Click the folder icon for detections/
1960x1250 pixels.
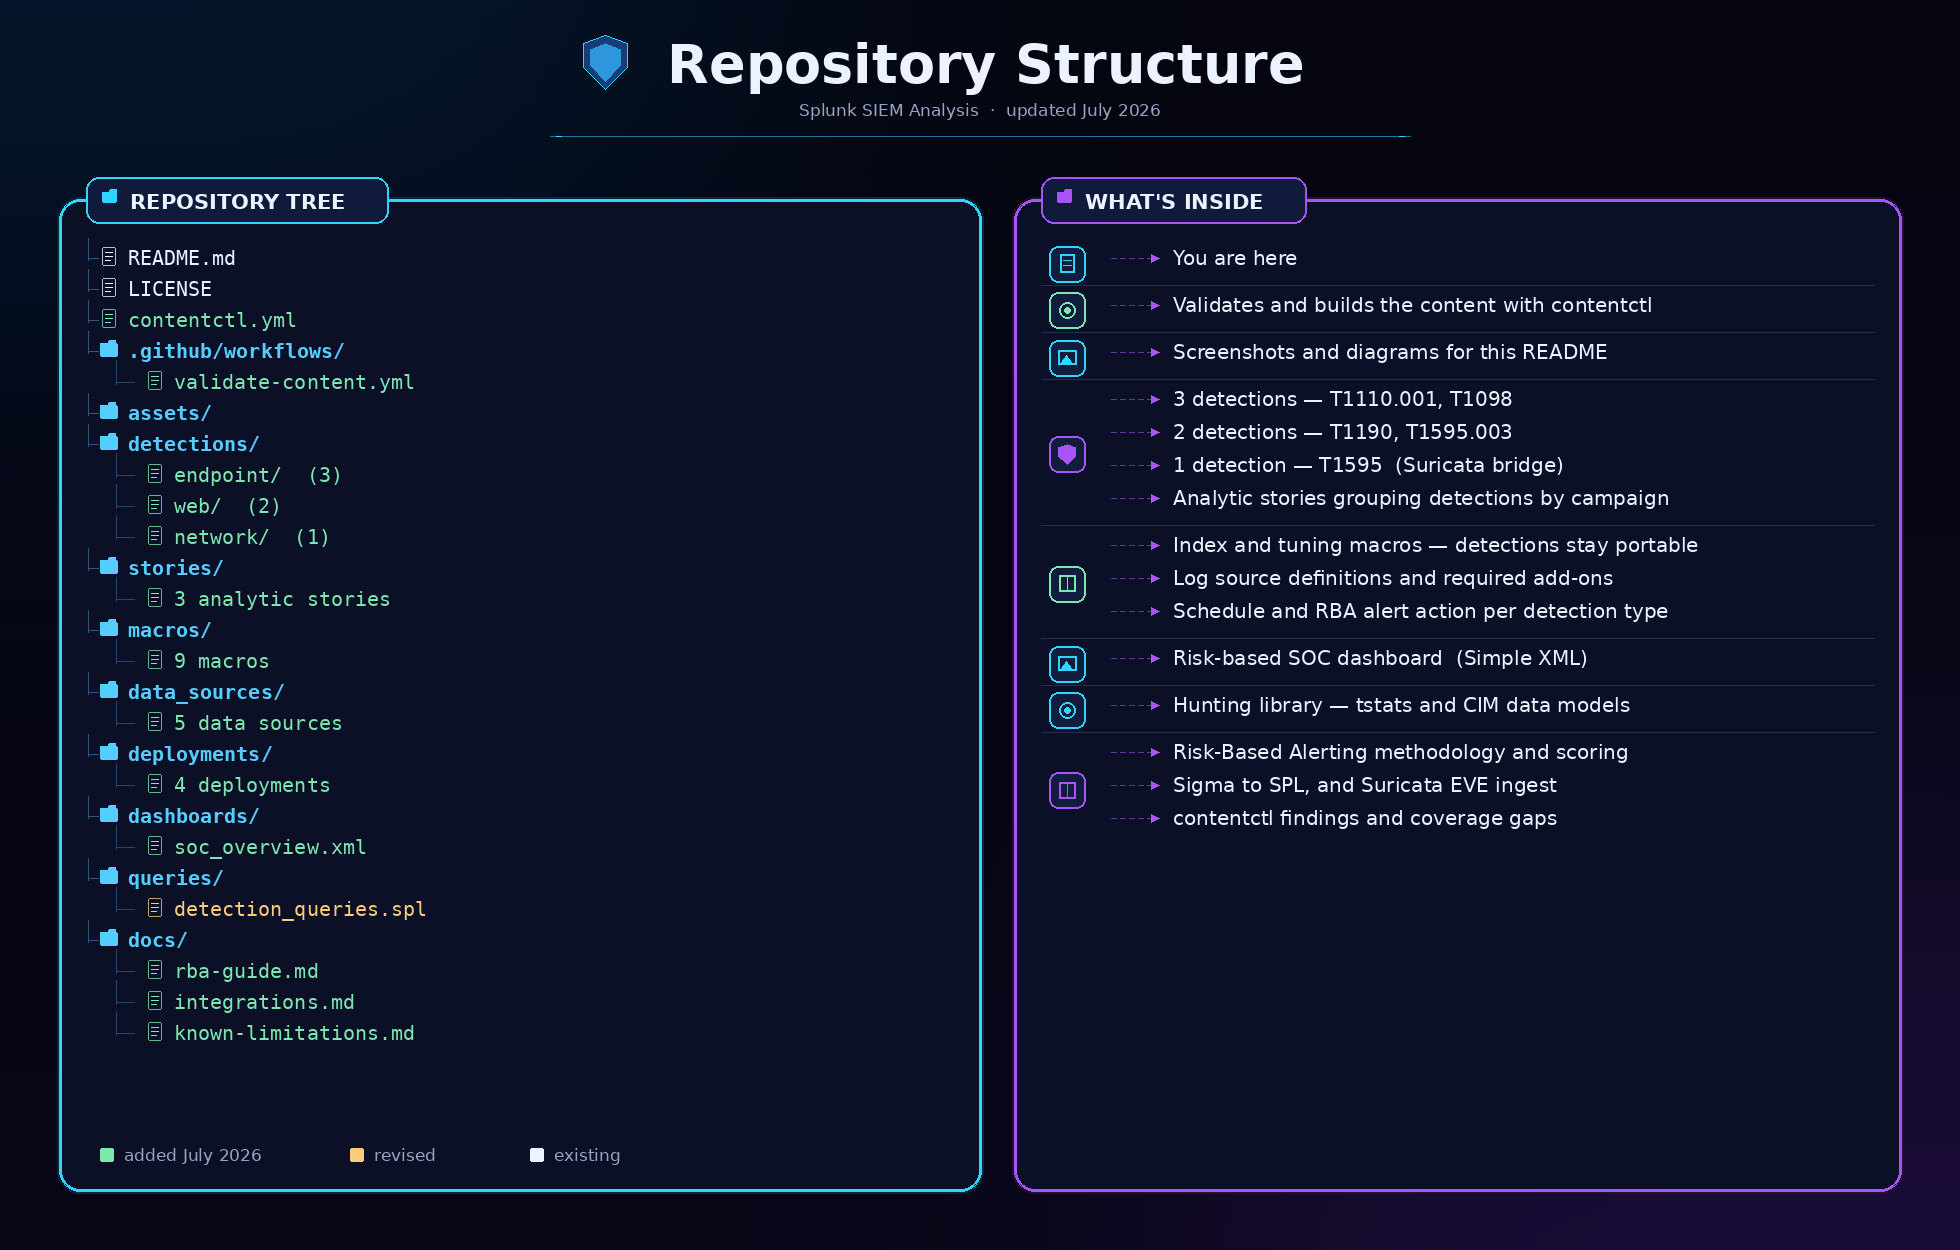pyautogui.click(x=109, y=441)
